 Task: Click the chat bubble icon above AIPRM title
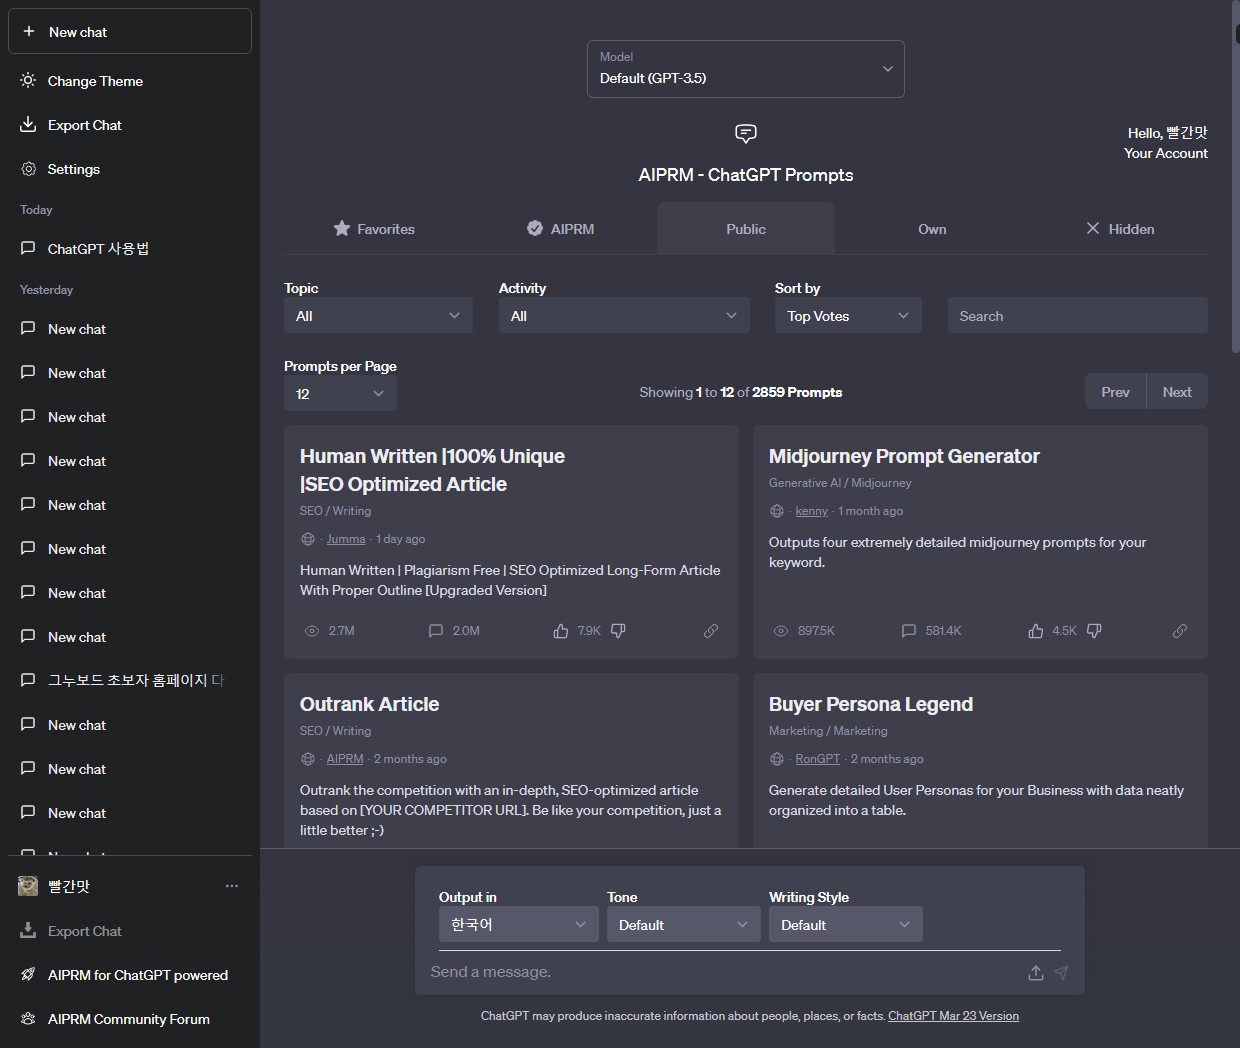[x=746, y=133]
